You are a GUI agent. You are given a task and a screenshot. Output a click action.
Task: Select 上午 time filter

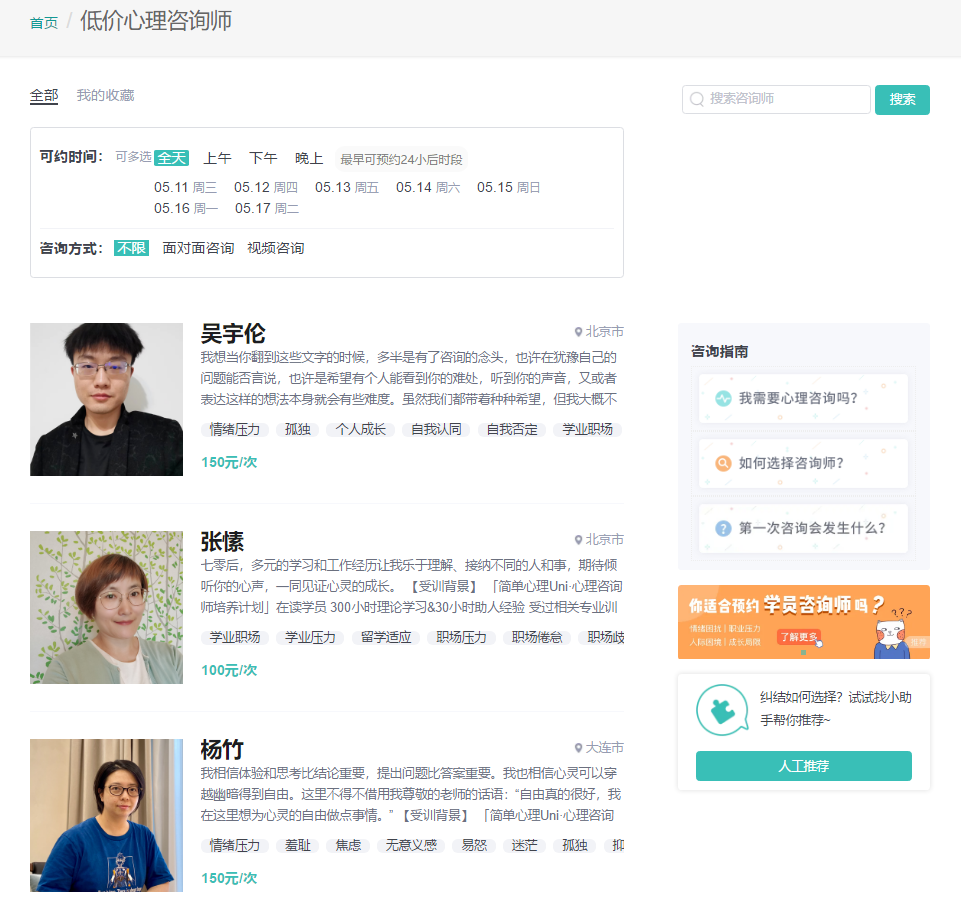tap(217, 158)
